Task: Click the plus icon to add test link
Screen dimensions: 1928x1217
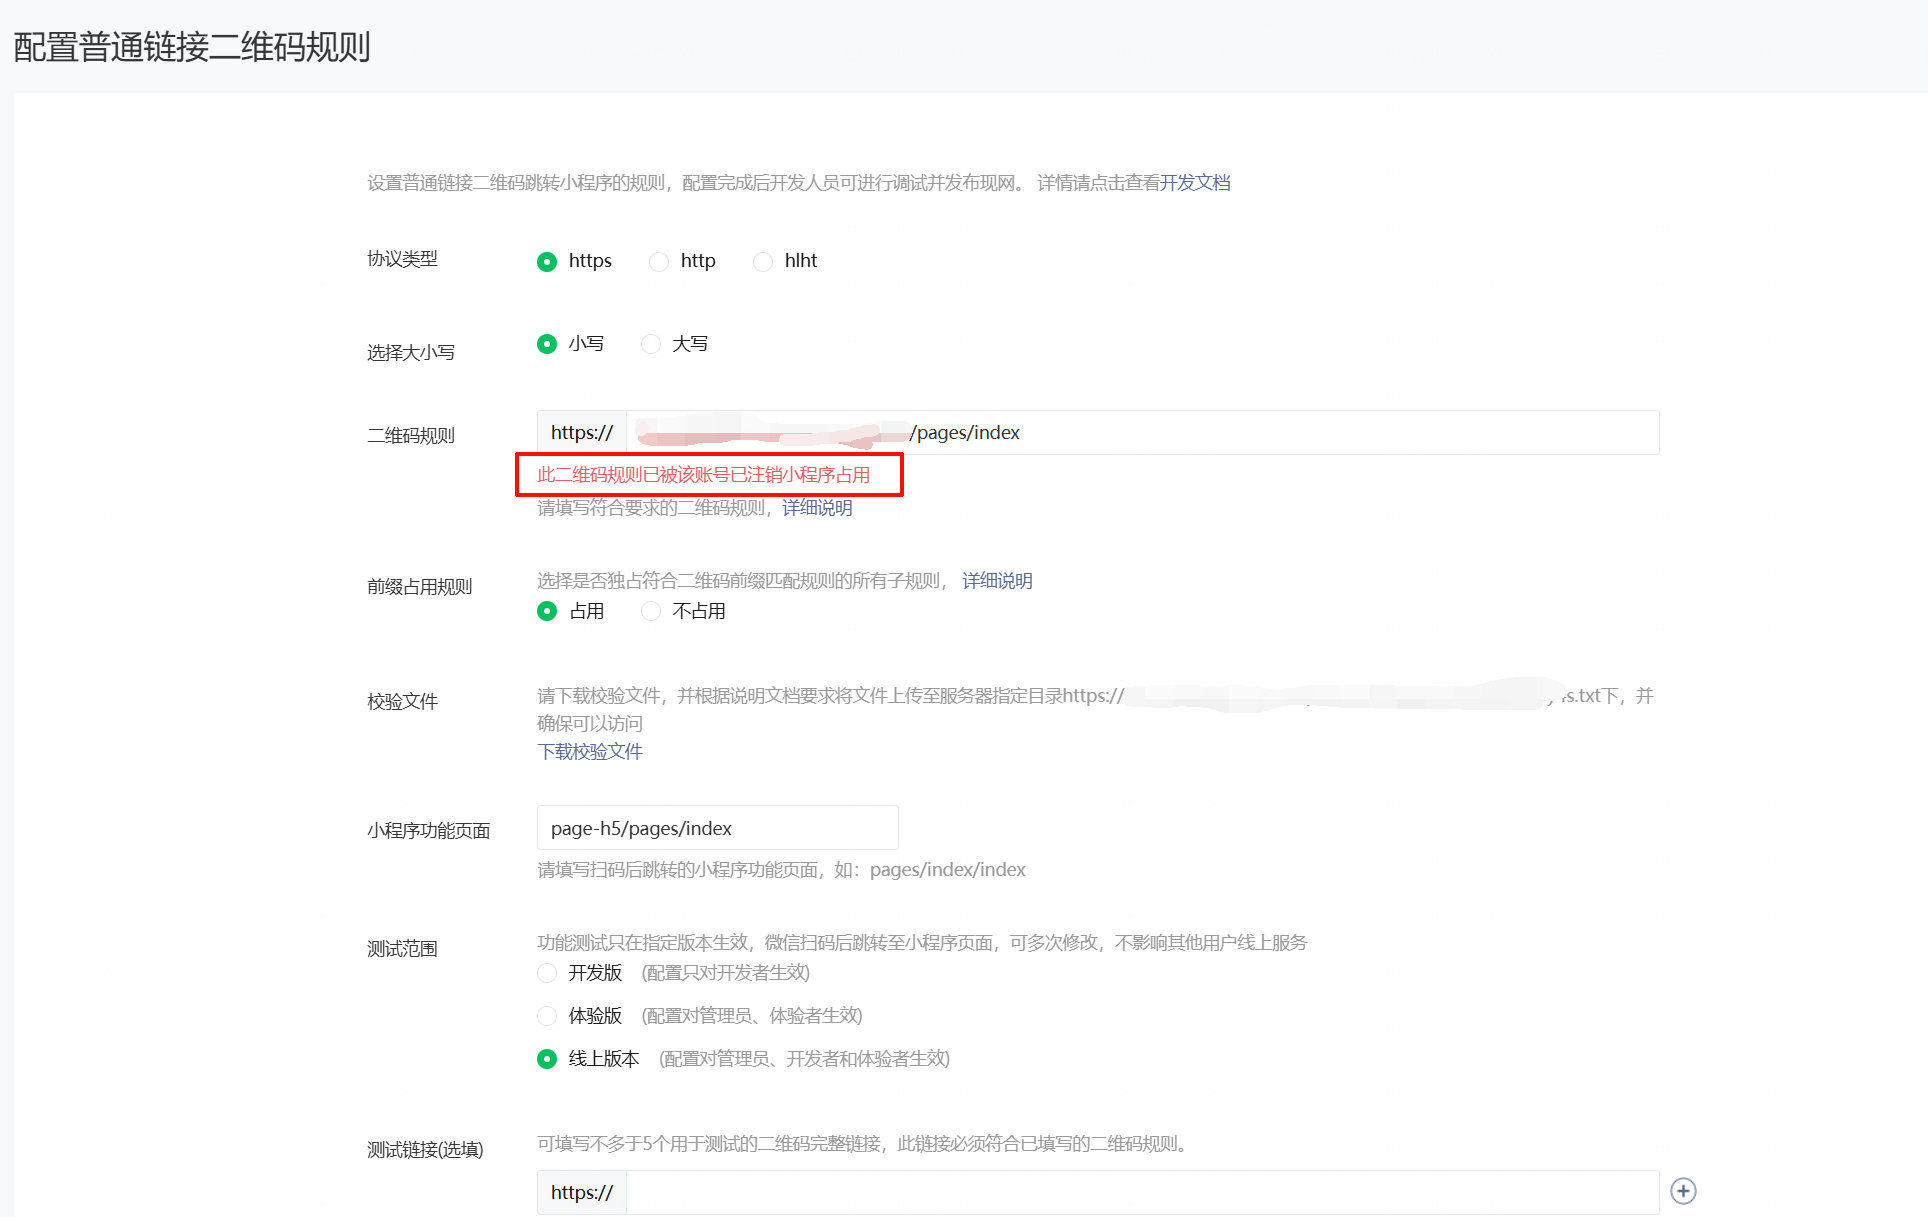Action: point(1683,1191)
